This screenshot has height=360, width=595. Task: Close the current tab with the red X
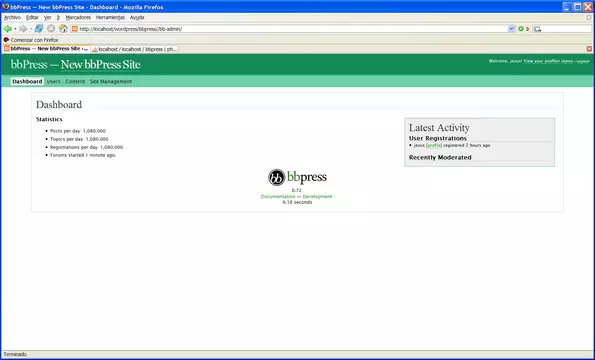point(589,49)
